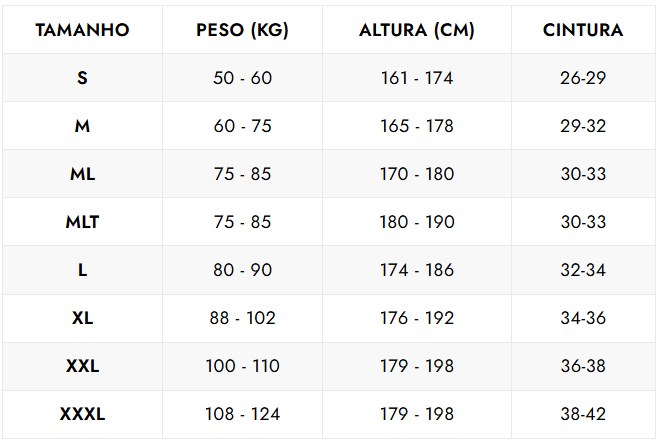The width and height of the screenshot is (665, 446).
Task: Select the L size row label
Action: pos(82,270)
